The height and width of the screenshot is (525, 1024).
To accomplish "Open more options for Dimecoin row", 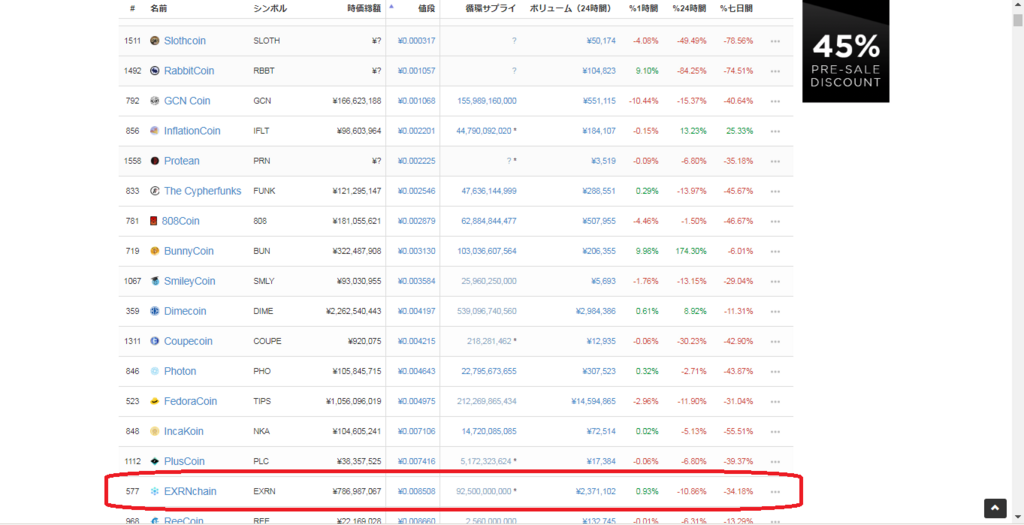I will coord(775,311).
